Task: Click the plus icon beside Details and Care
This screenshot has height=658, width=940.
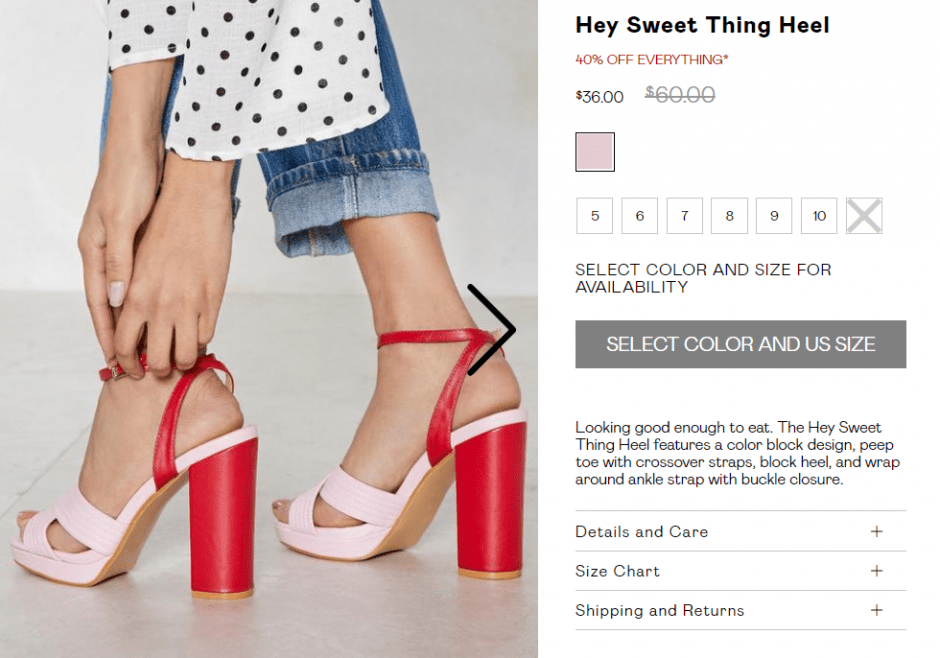Action: click(877, 531)
